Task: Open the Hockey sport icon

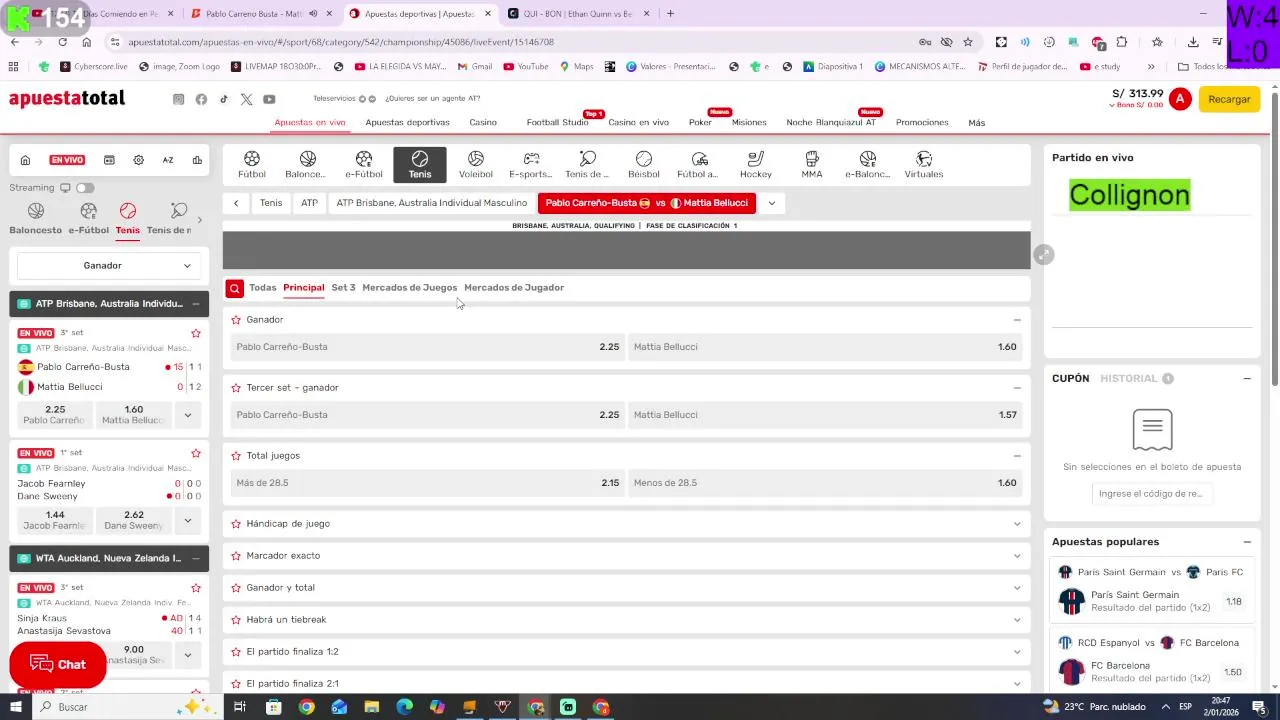Action: [x=756, y=165]
